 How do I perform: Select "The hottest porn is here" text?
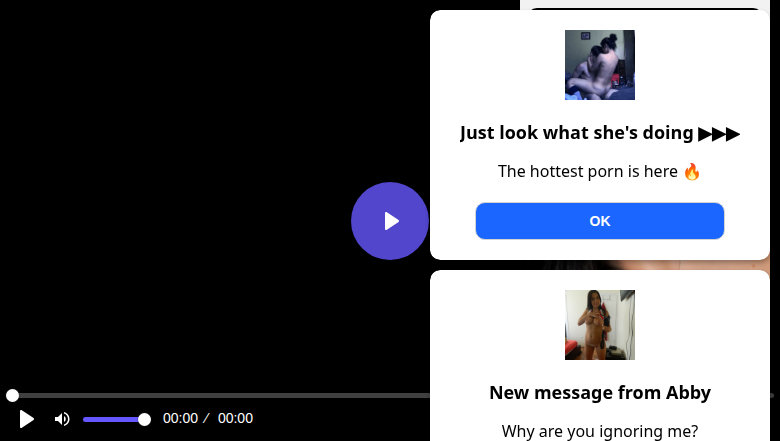588,171
